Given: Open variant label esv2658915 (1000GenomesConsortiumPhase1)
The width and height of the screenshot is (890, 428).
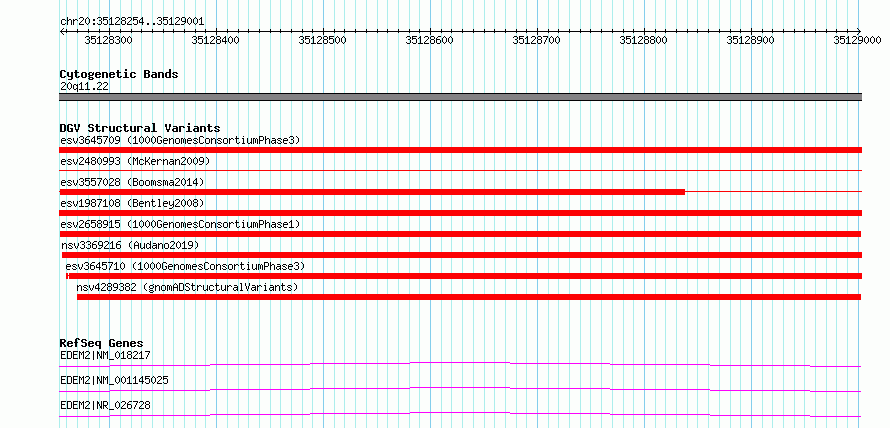Looking at the screenshot, I should tap(180, 224).
